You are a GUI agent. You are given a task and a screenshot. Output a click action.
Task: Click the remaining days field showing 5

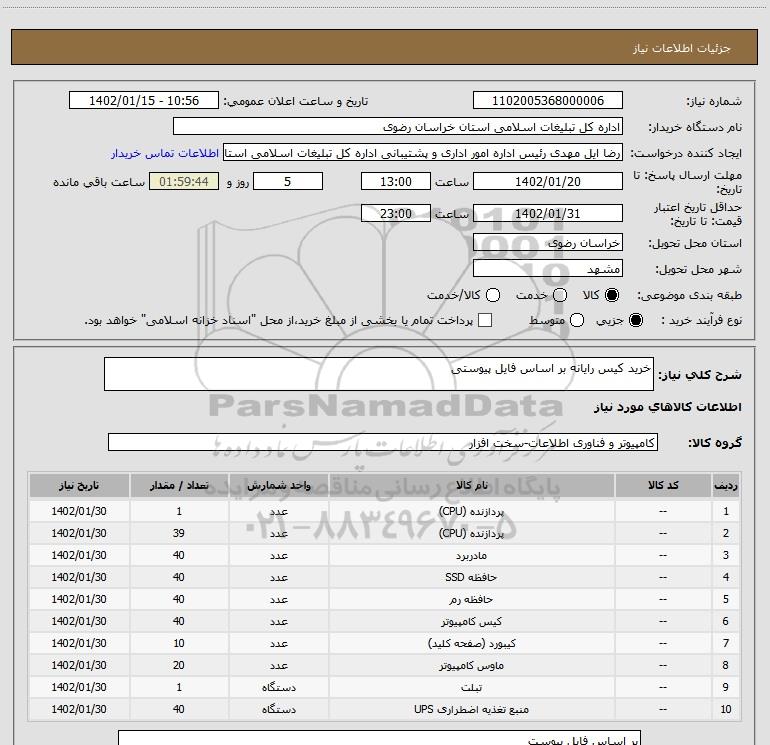[288, 182]
